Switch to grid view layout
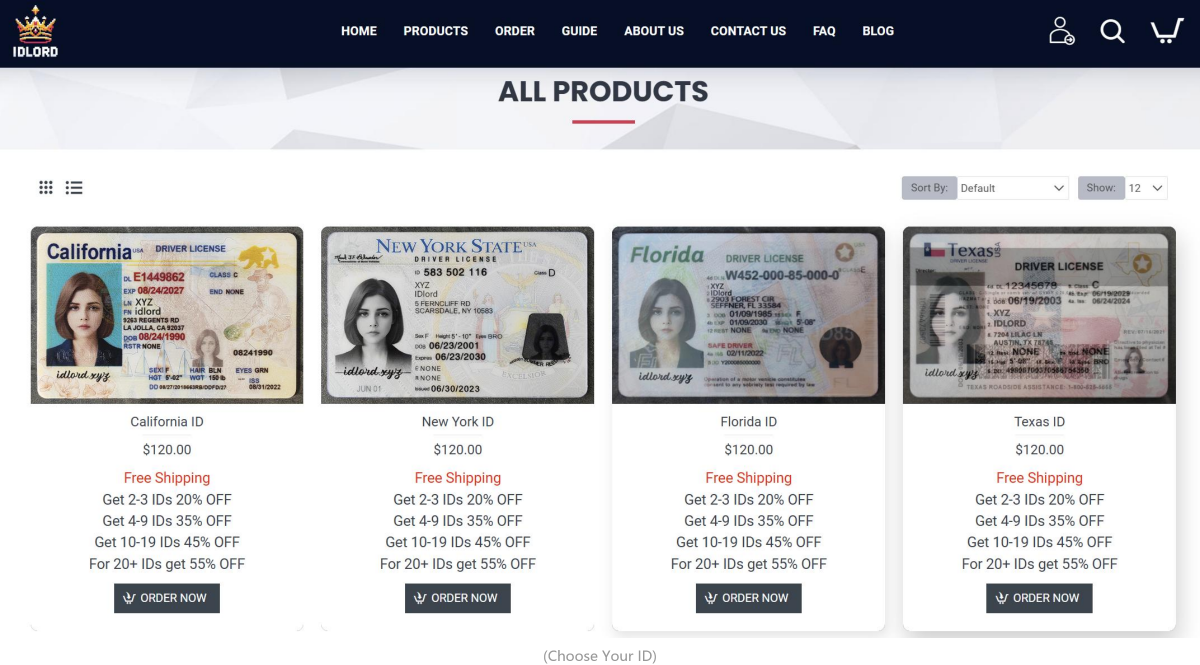This screenshot has height=665, width=1200. pos(46,187)
